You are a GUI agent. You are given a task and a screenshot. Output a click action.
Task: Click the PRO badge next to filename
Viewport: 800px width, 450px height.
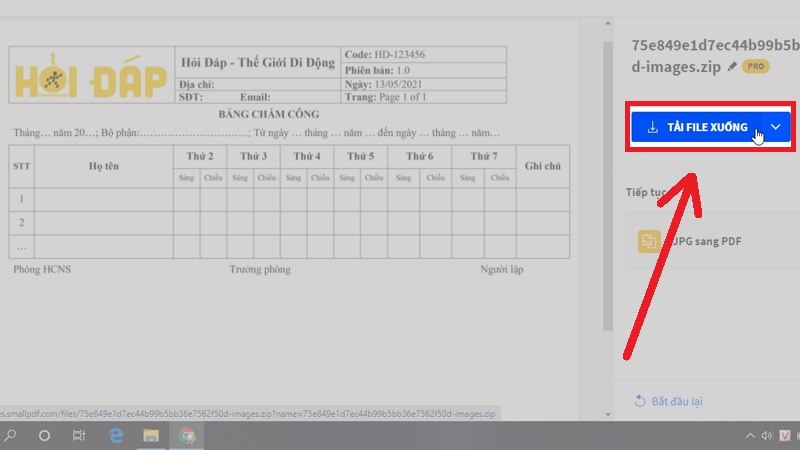755,65
